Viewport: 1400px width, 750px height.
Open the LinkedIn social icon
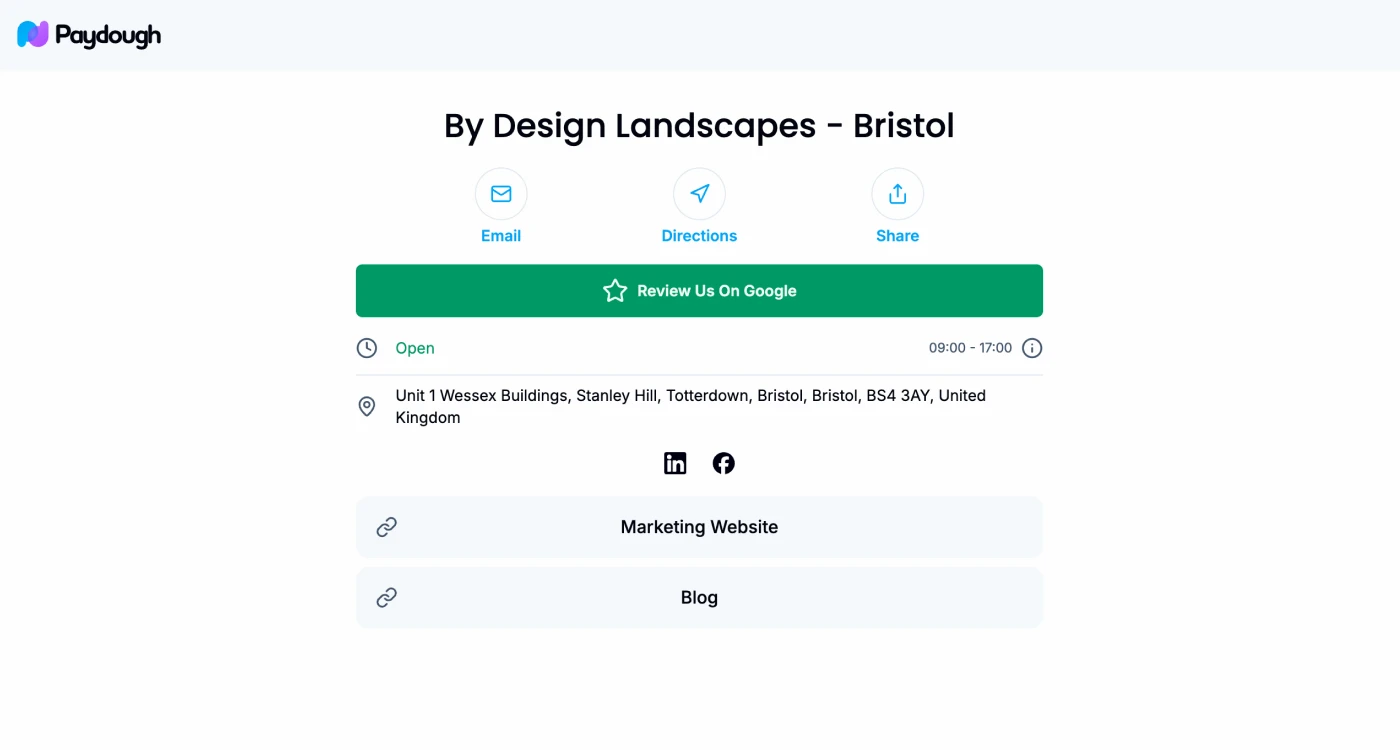(x=675, y=463)
